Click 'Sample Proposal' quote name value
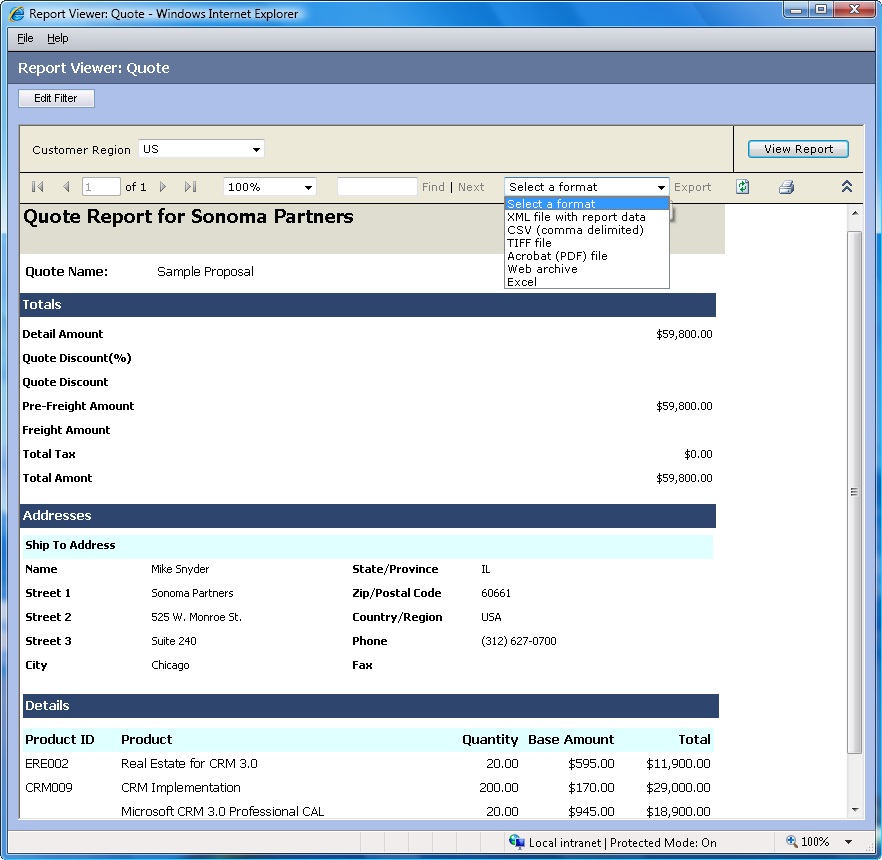 [205, 272]
